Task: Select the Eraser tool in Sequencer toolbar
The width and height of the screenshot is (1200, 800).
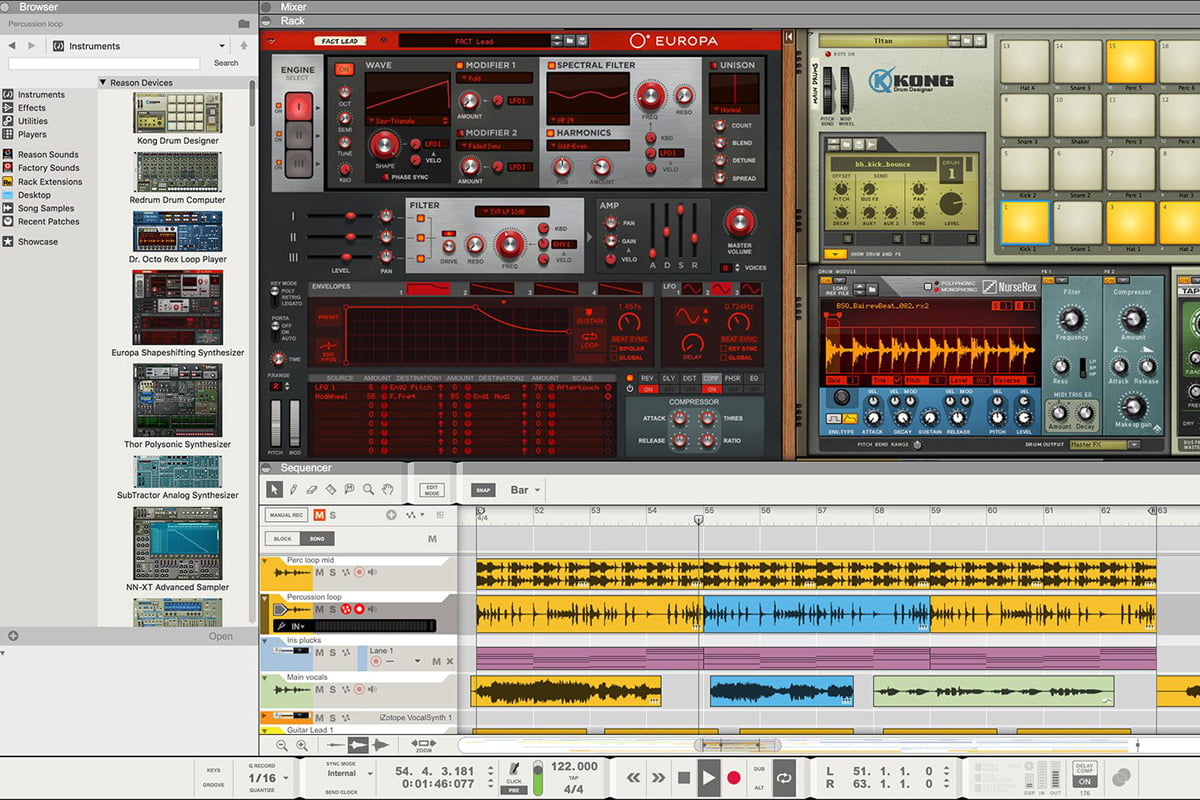Action: click(312, 490)
